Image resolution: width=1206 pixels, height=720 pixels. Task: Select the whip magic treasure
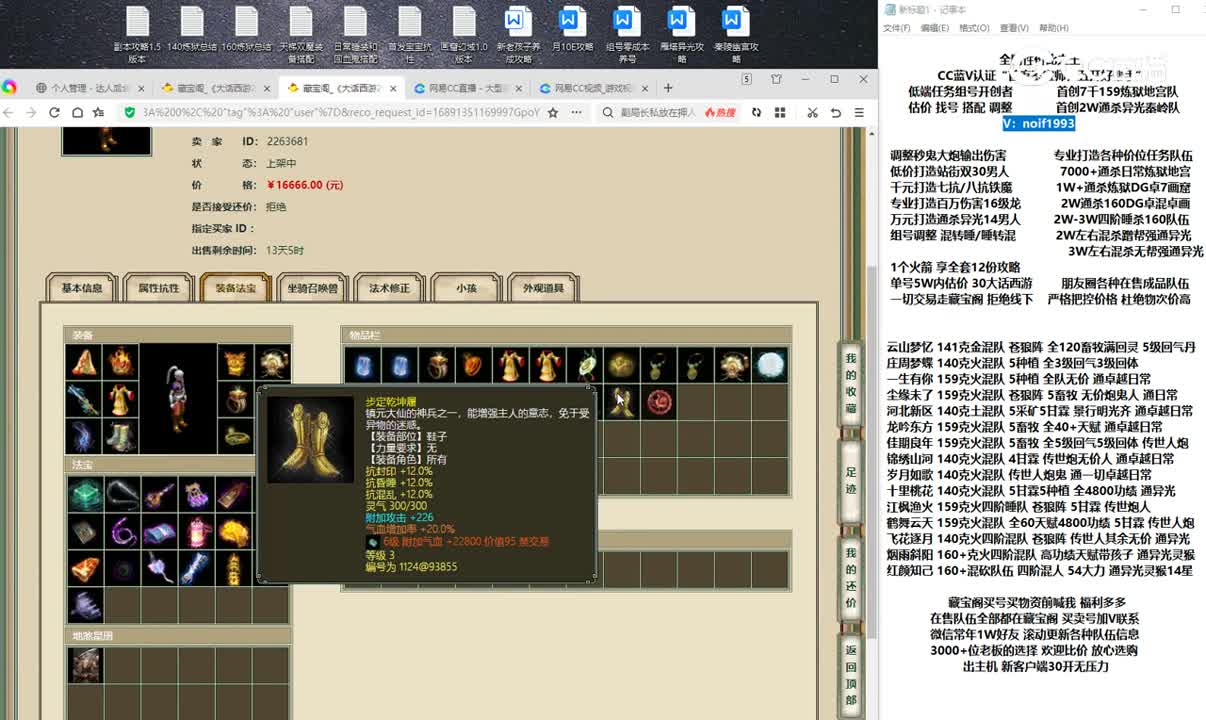(122, 494)
